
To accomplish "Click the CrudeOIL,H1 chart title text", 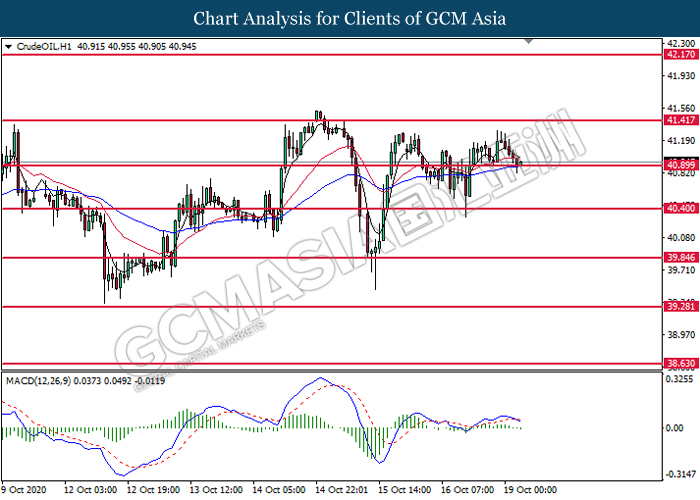I will click(44, 46).
